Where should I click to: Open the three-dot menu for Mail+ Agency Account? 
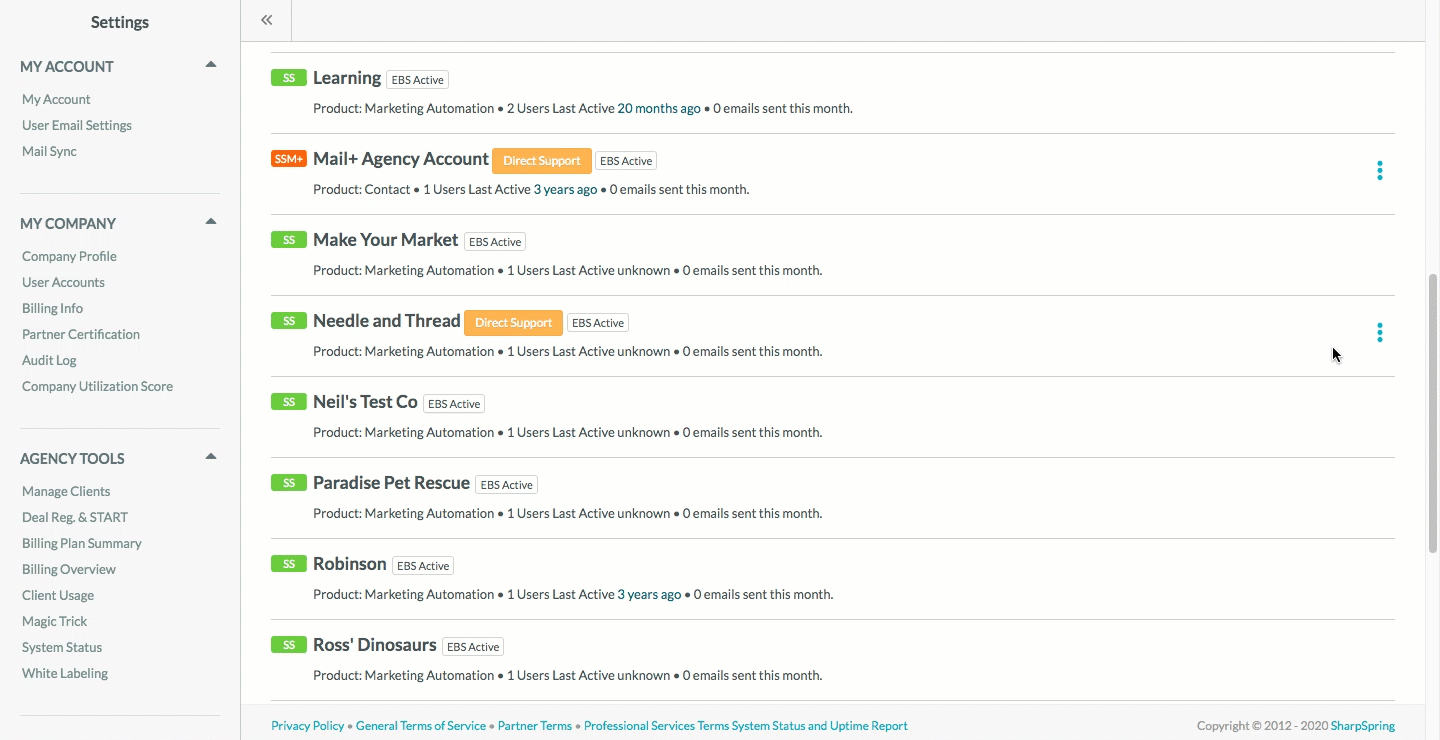pos(1379,171)
